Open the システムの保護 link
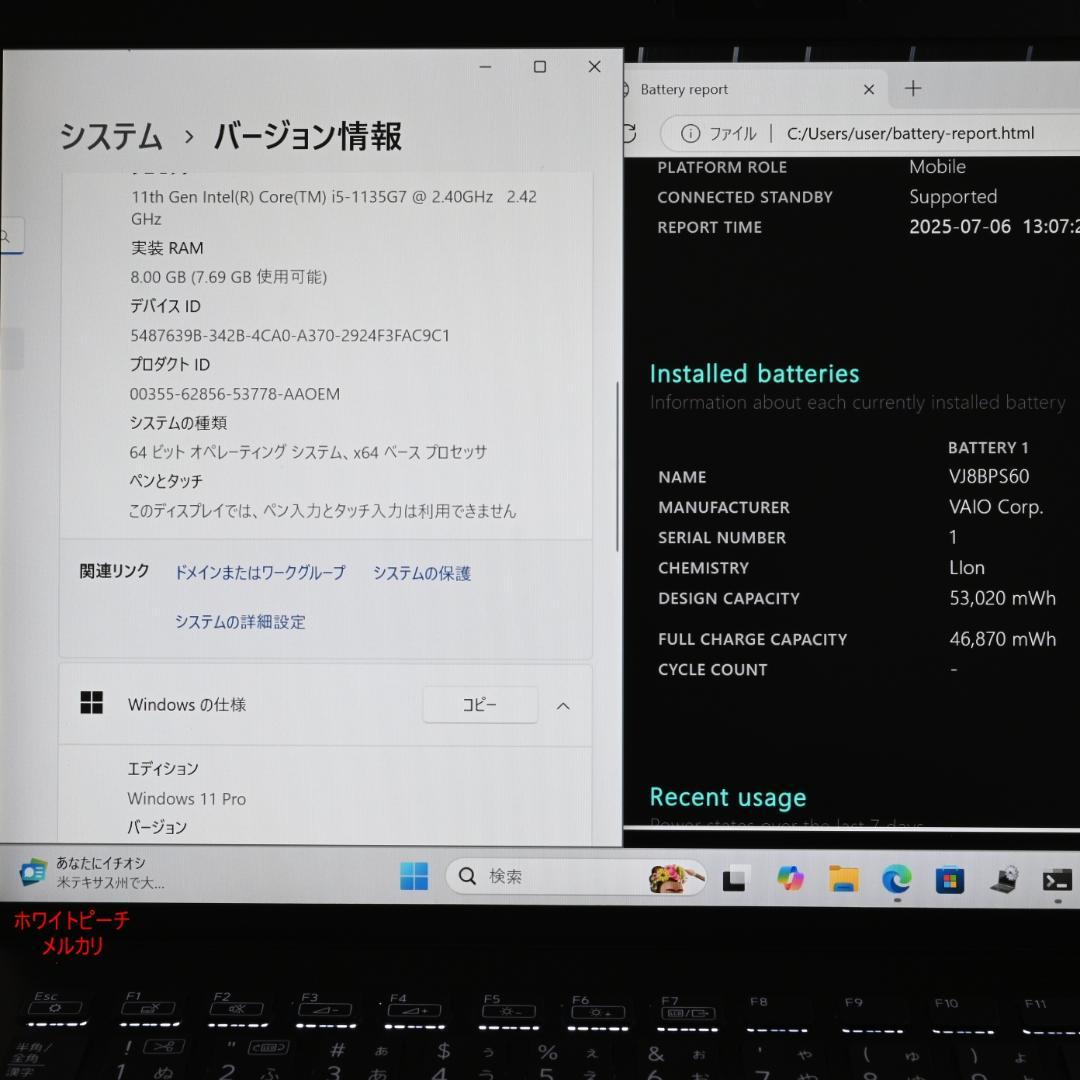The image size is (1080, 1080). 420,572
